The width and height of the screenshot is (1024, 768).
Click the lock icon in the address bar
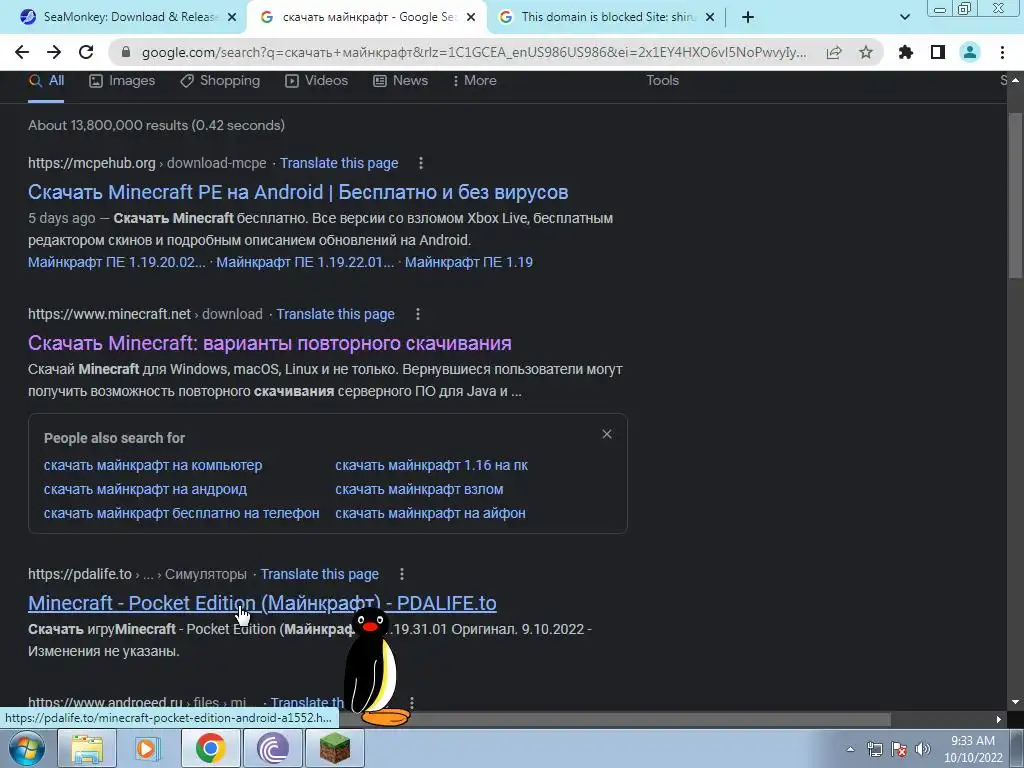coord(126,52)
